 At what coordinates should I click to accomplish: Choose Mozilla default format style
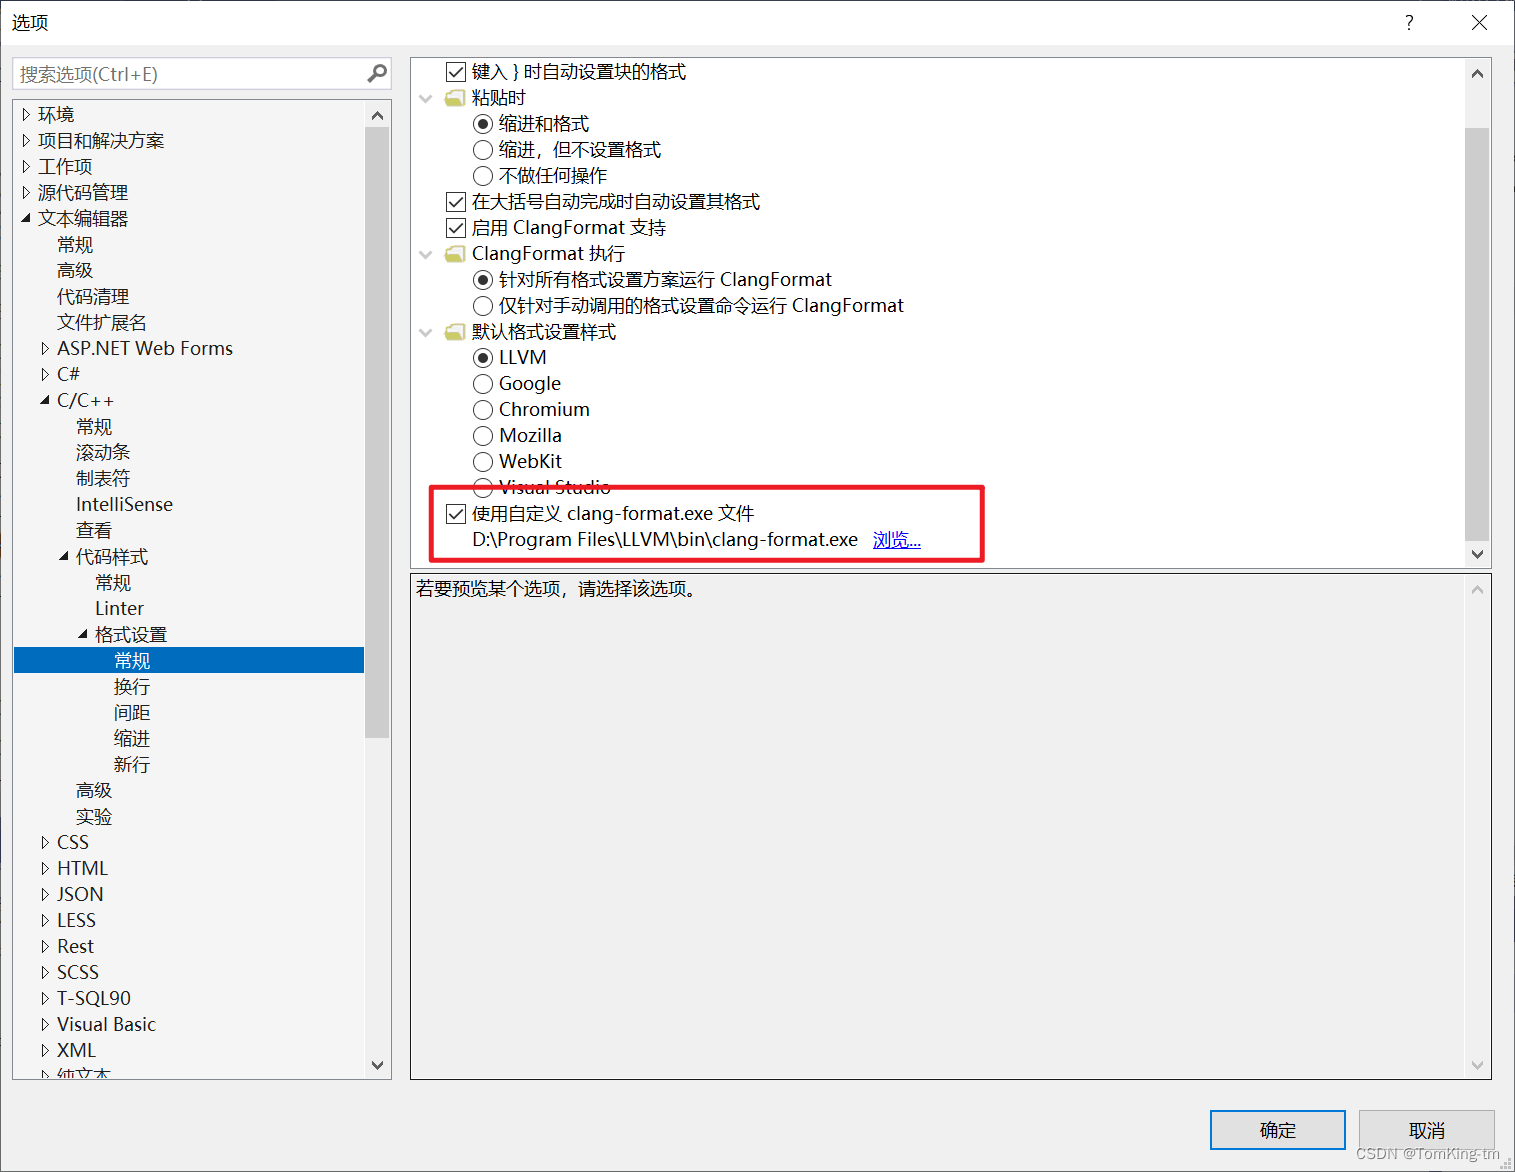pos(483,435)
